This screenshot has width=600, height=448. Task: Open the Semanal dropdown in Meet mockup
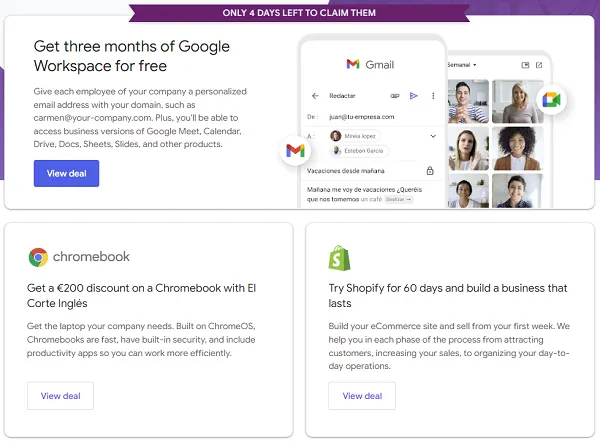coord(462,65)
